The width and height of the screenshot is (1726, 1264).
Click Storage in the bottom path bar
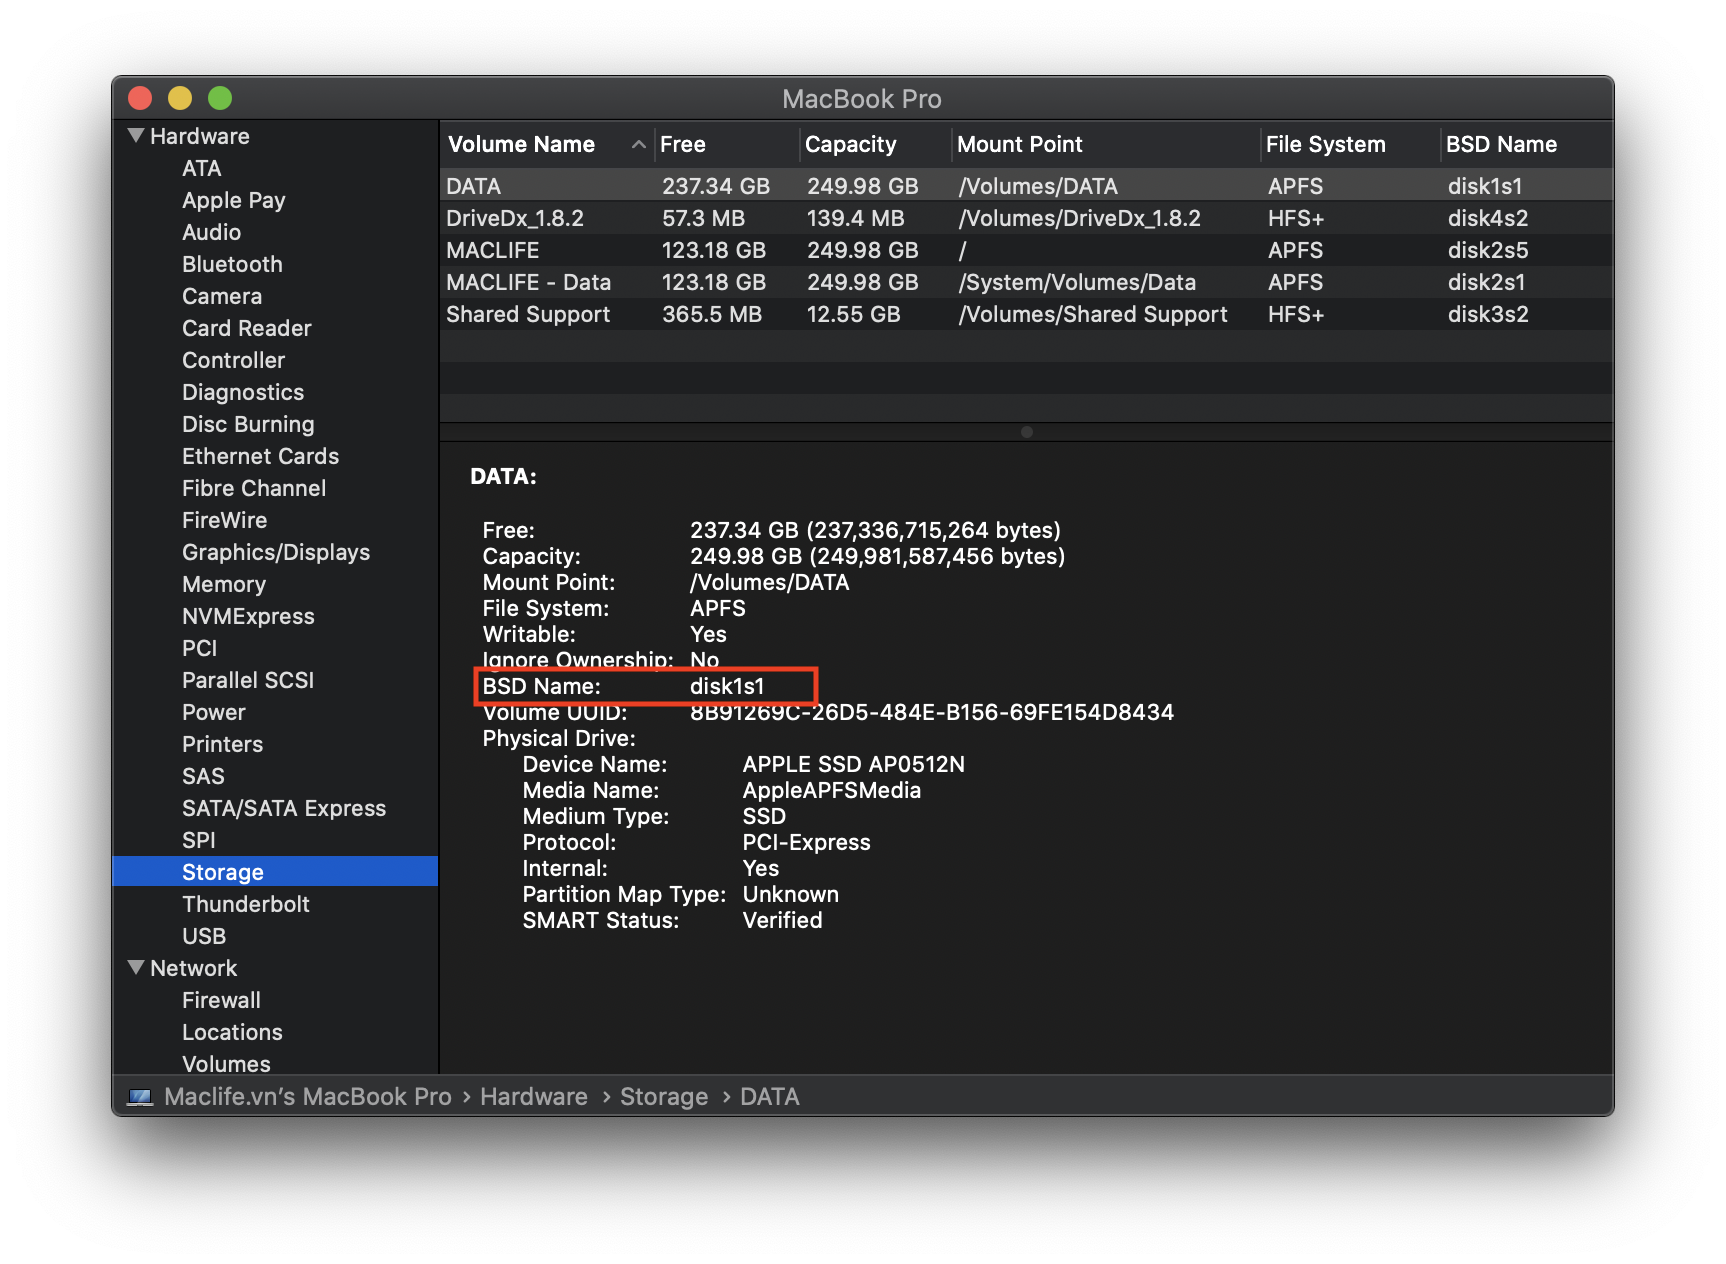coord(663,1097)
